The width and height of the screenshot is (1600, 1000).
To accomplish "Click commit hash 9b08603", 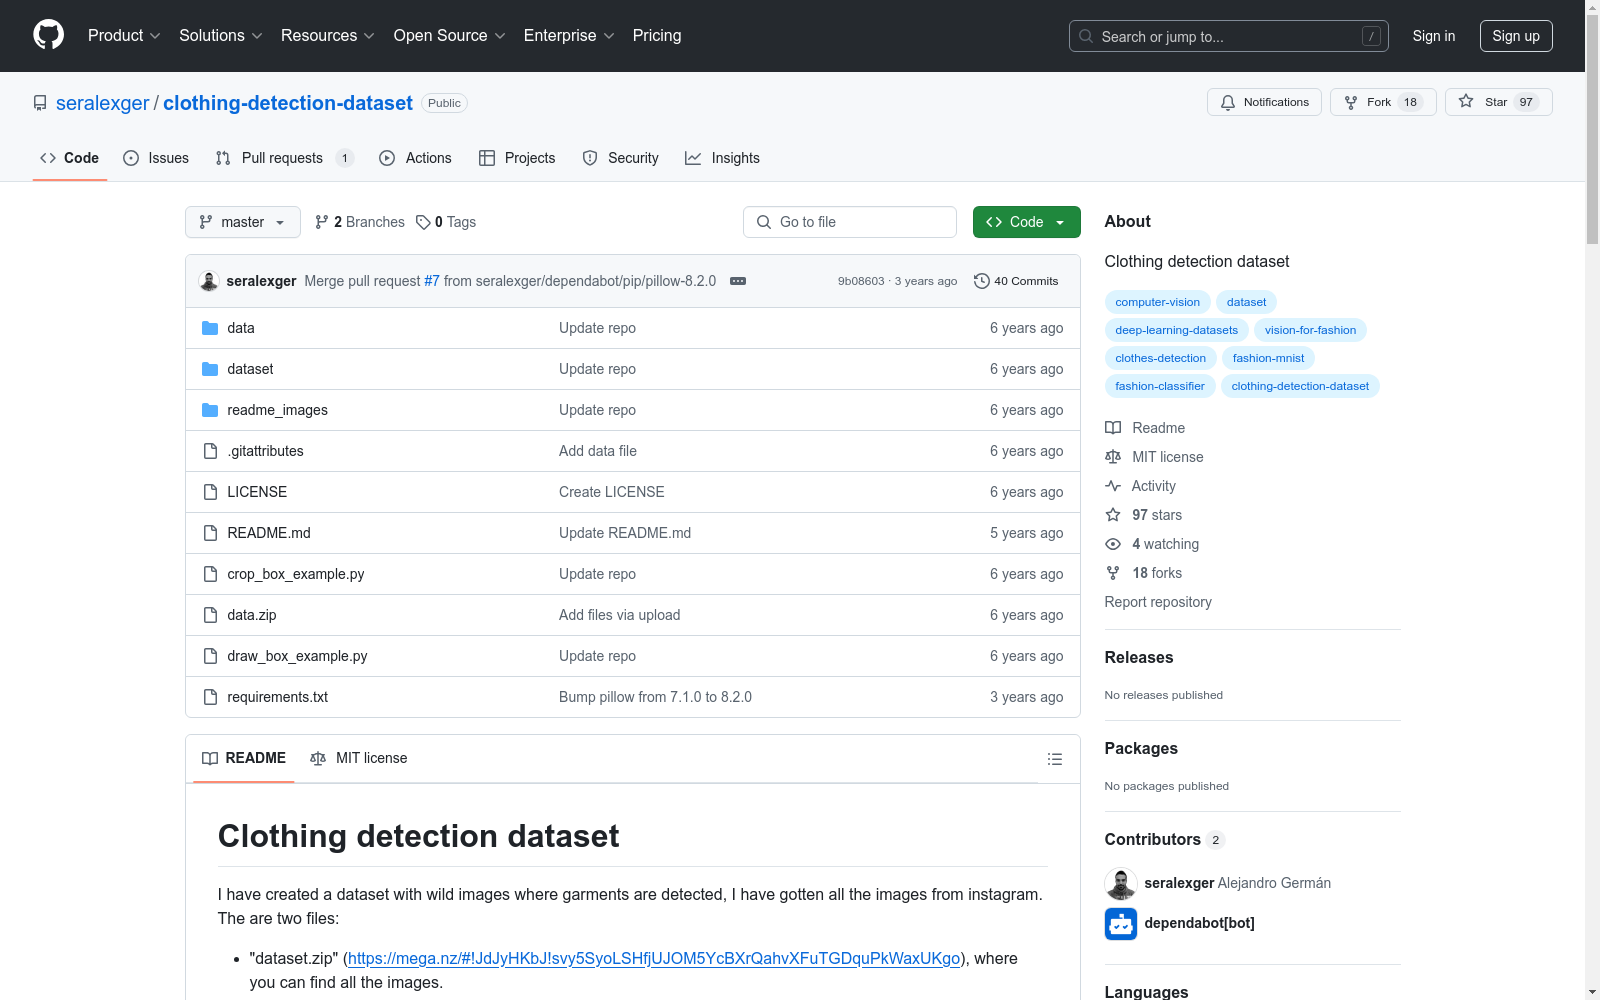I will 861,281.
